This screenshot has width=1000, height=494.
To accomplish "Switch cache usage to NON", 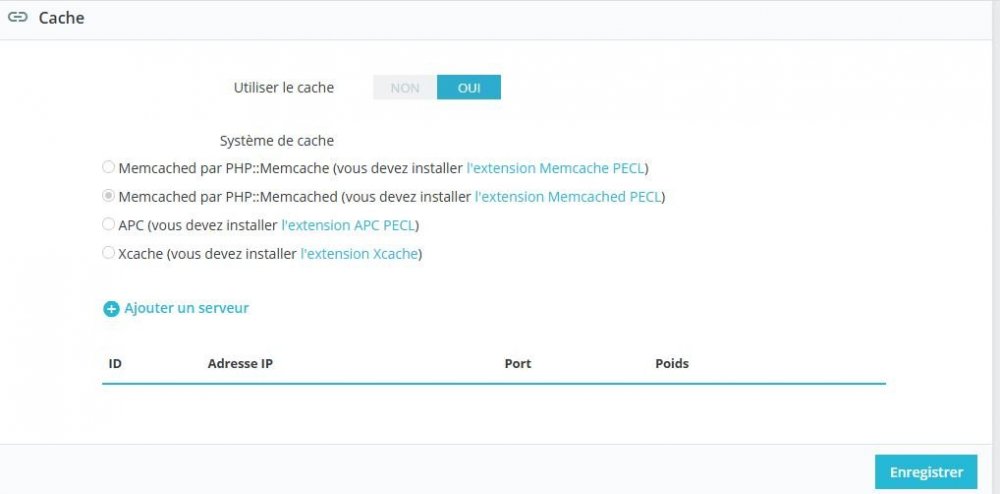I will [405, 88].
